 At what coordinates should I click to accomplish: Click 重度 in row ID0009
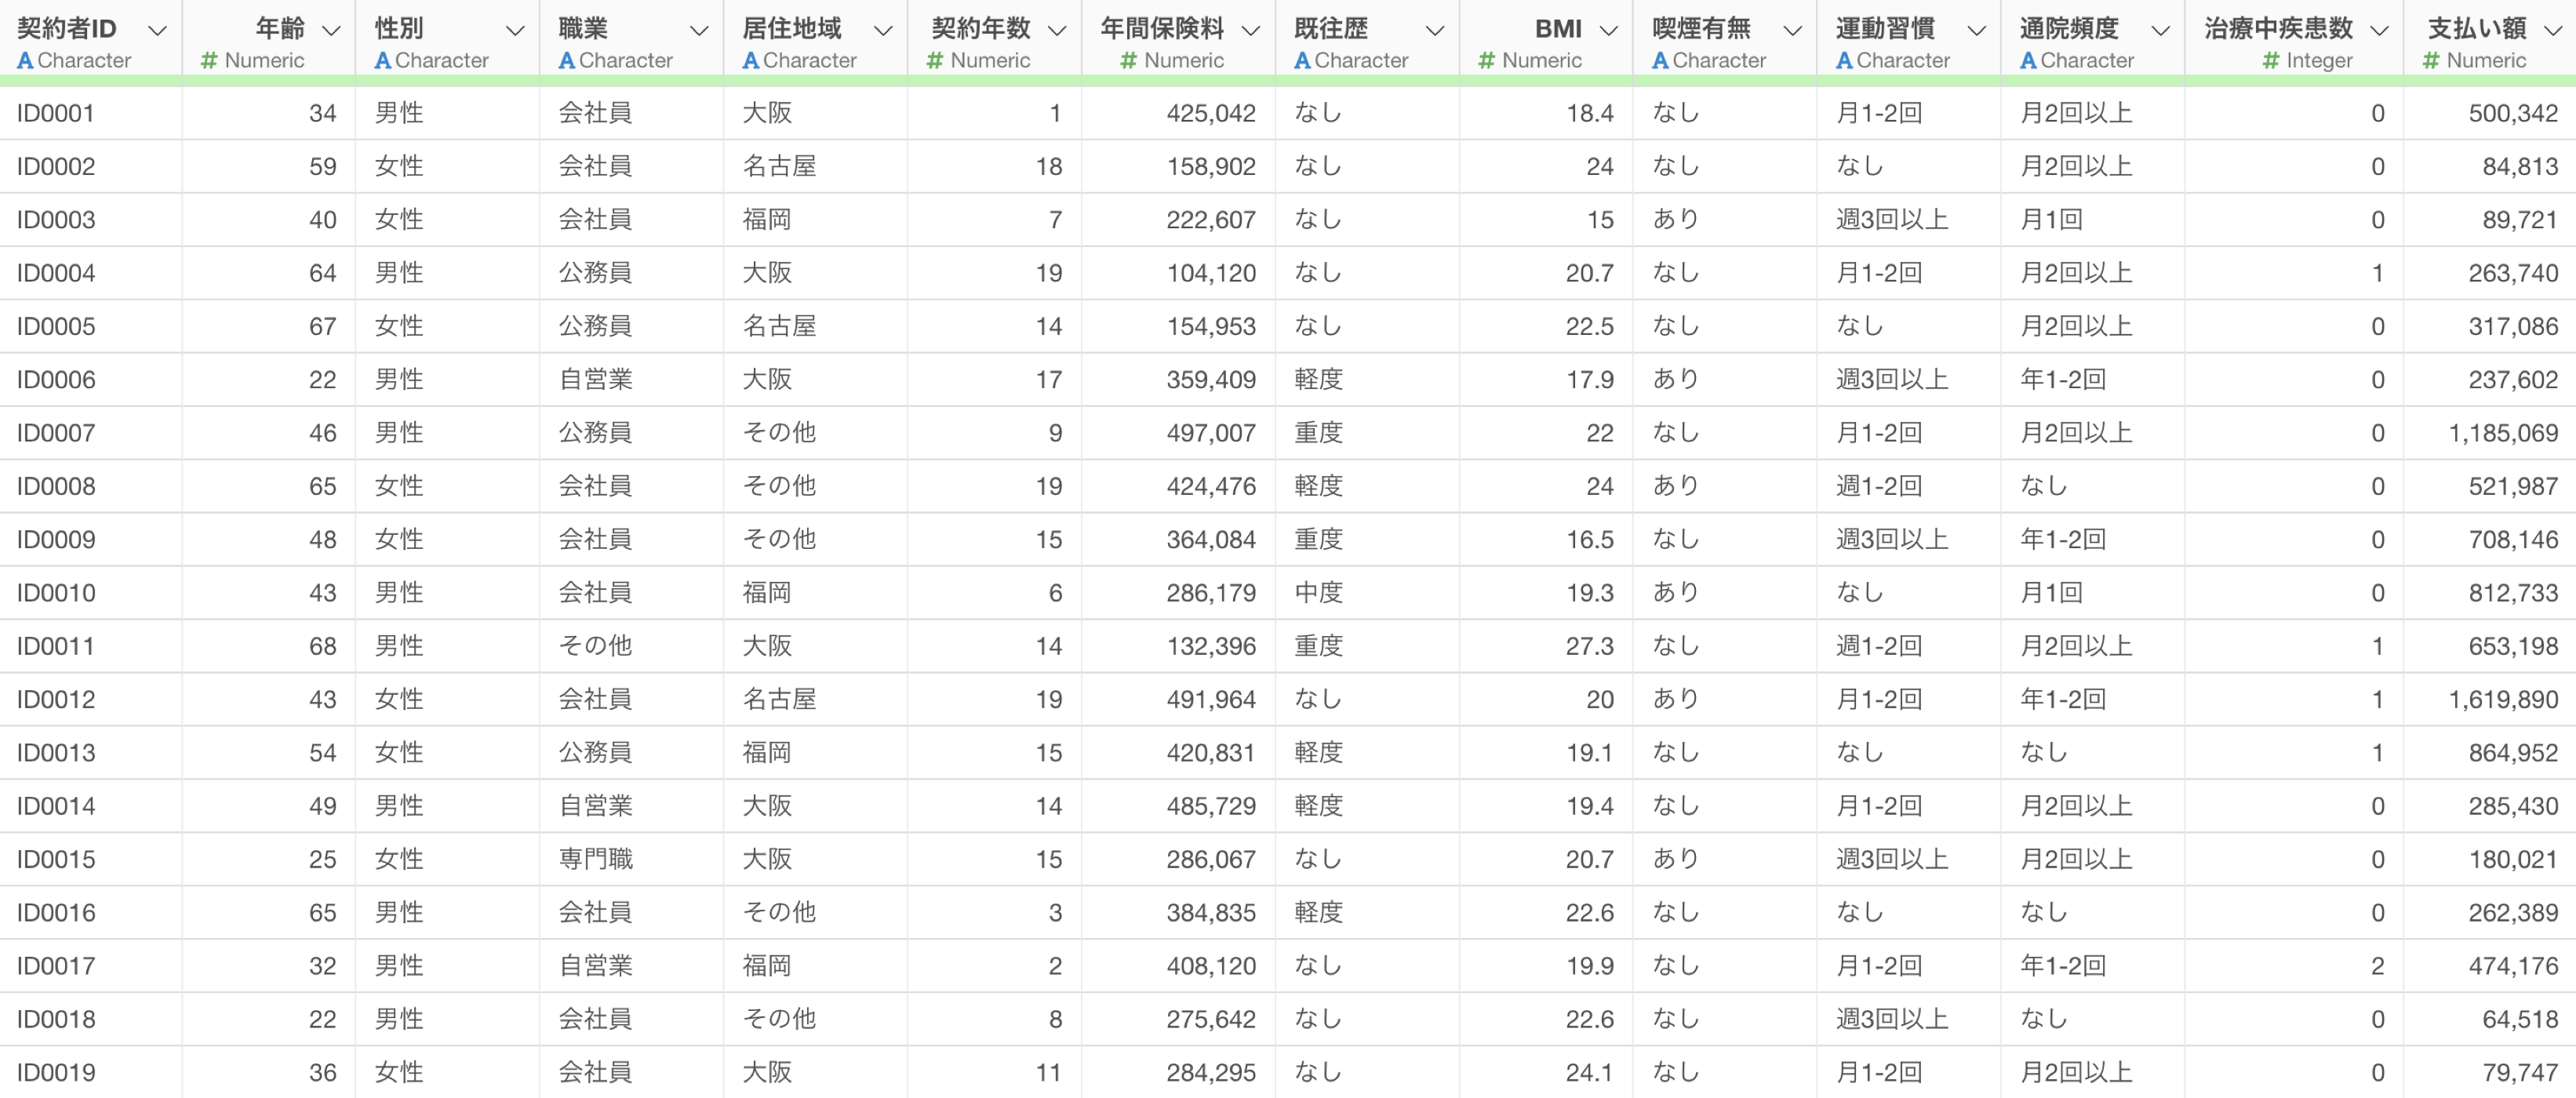tap(1319, 539)
